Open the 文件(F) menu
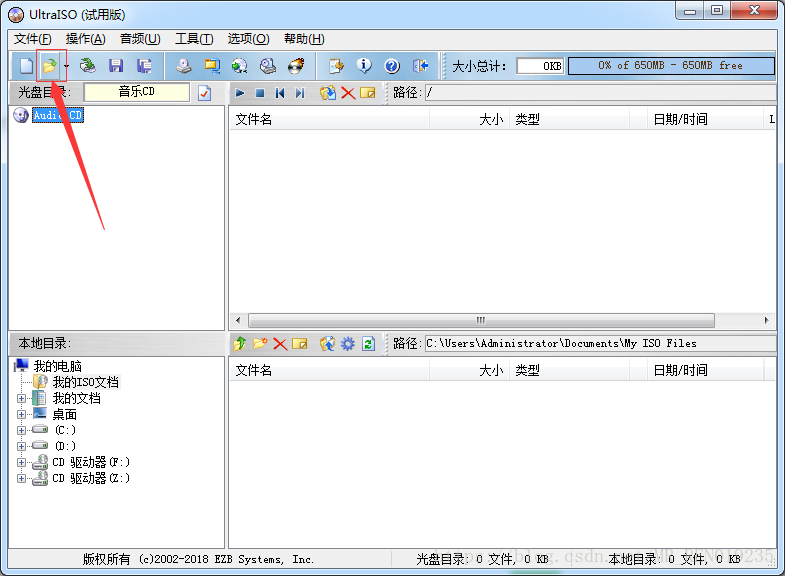Viewport: 785px width, 576px height. pos(33,39)
